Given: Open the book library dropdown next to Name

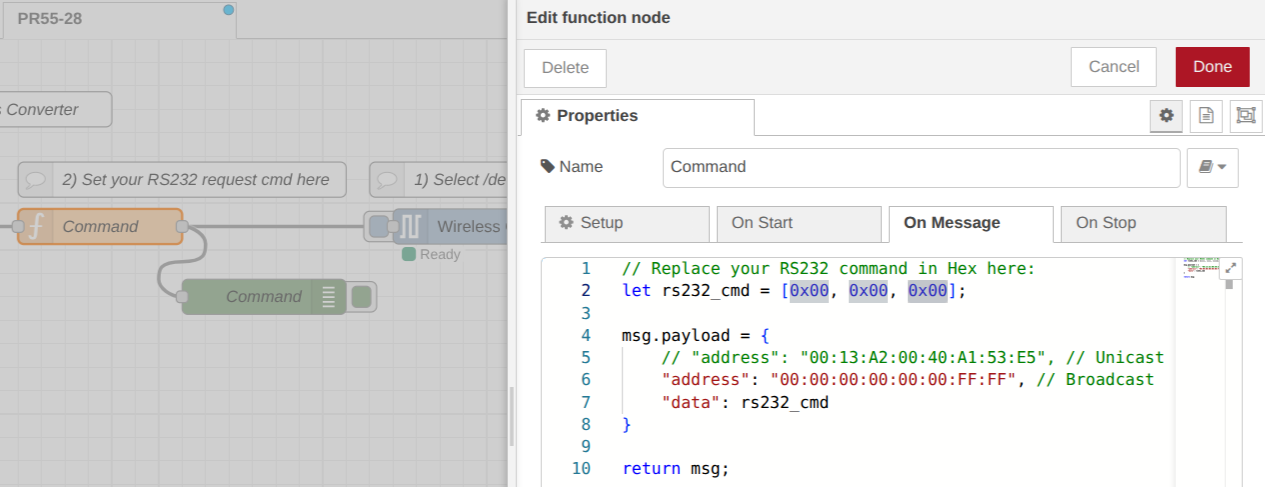Looking at the screenshot, I should coord(1212,167).
